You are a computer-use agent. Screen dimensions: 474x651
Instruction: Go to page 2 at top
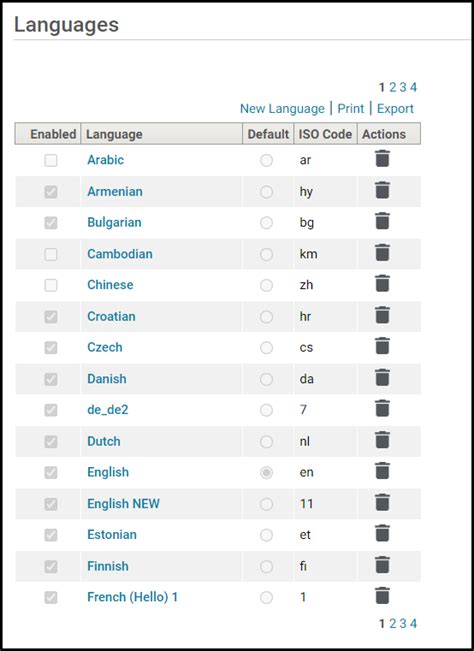[393, 87]
